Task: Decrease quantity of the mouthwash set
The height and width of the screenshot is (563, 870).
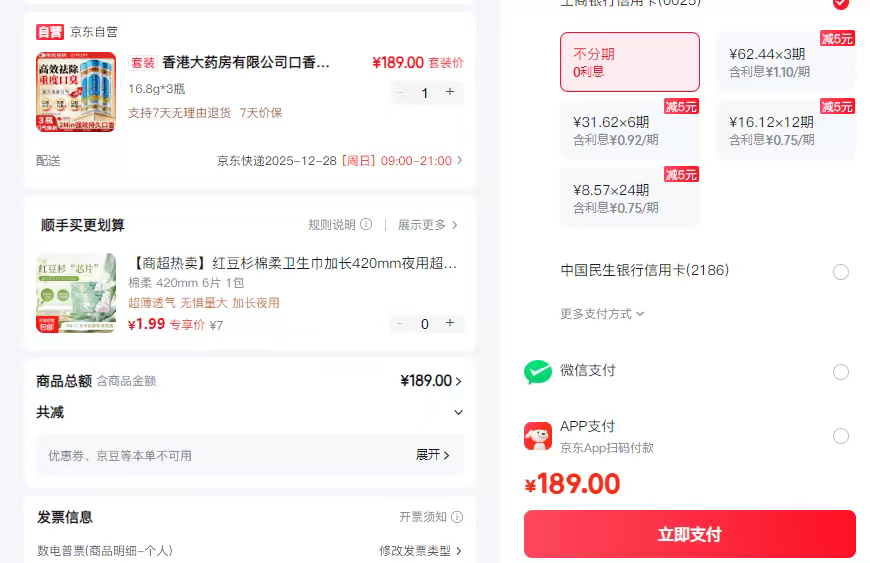Action: click(400, 93)
